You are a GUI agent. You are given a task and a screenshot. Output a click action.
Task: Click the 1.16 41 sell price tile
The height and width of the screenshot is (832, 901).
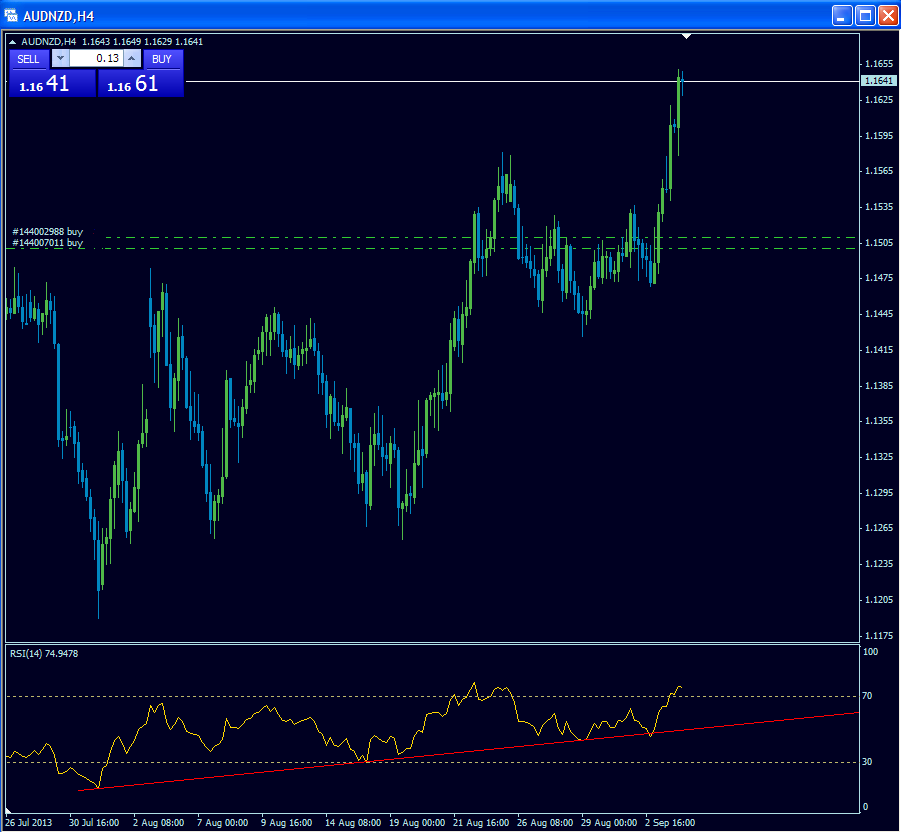click(x=52, y=84)
